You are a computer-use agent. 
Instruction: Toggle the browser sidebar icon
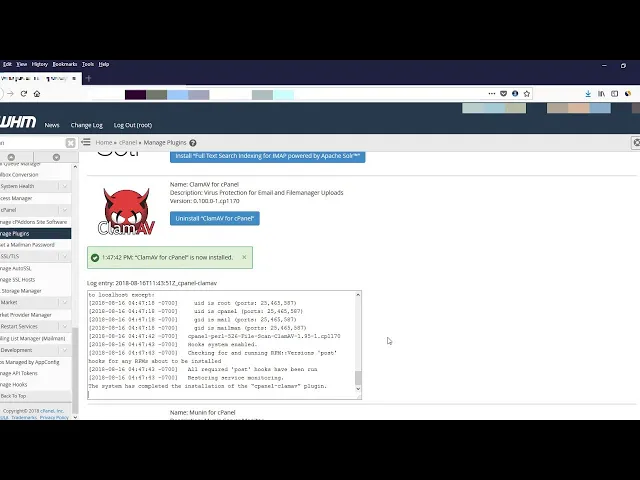tap(615, 93)
